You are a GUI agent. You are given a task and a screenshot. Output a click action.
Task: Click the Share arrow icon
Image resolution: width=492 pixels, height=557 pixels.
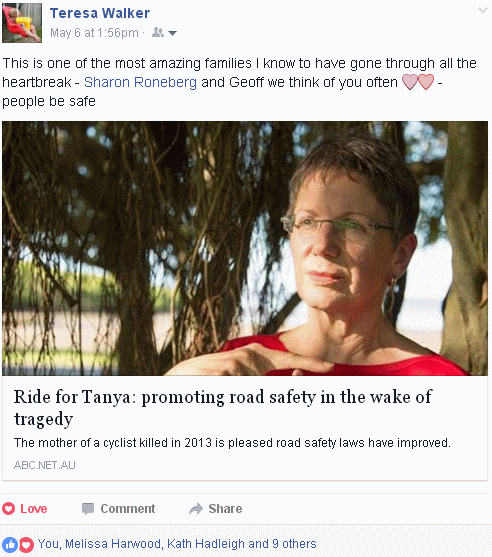coord(196,509)
